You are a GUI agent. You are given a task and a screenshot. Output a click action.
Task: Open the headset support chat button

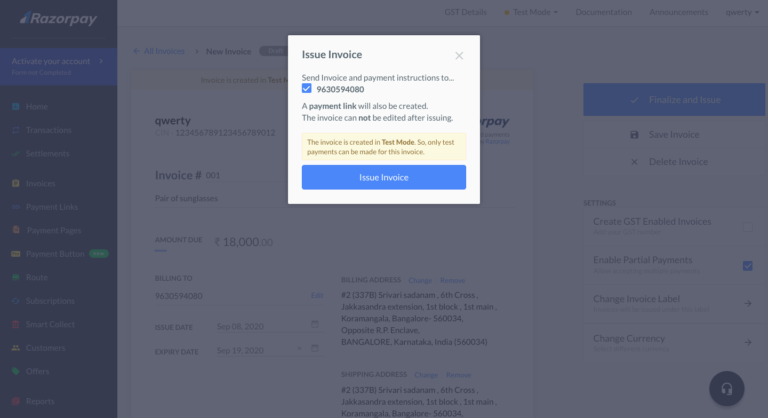point(727,389)
